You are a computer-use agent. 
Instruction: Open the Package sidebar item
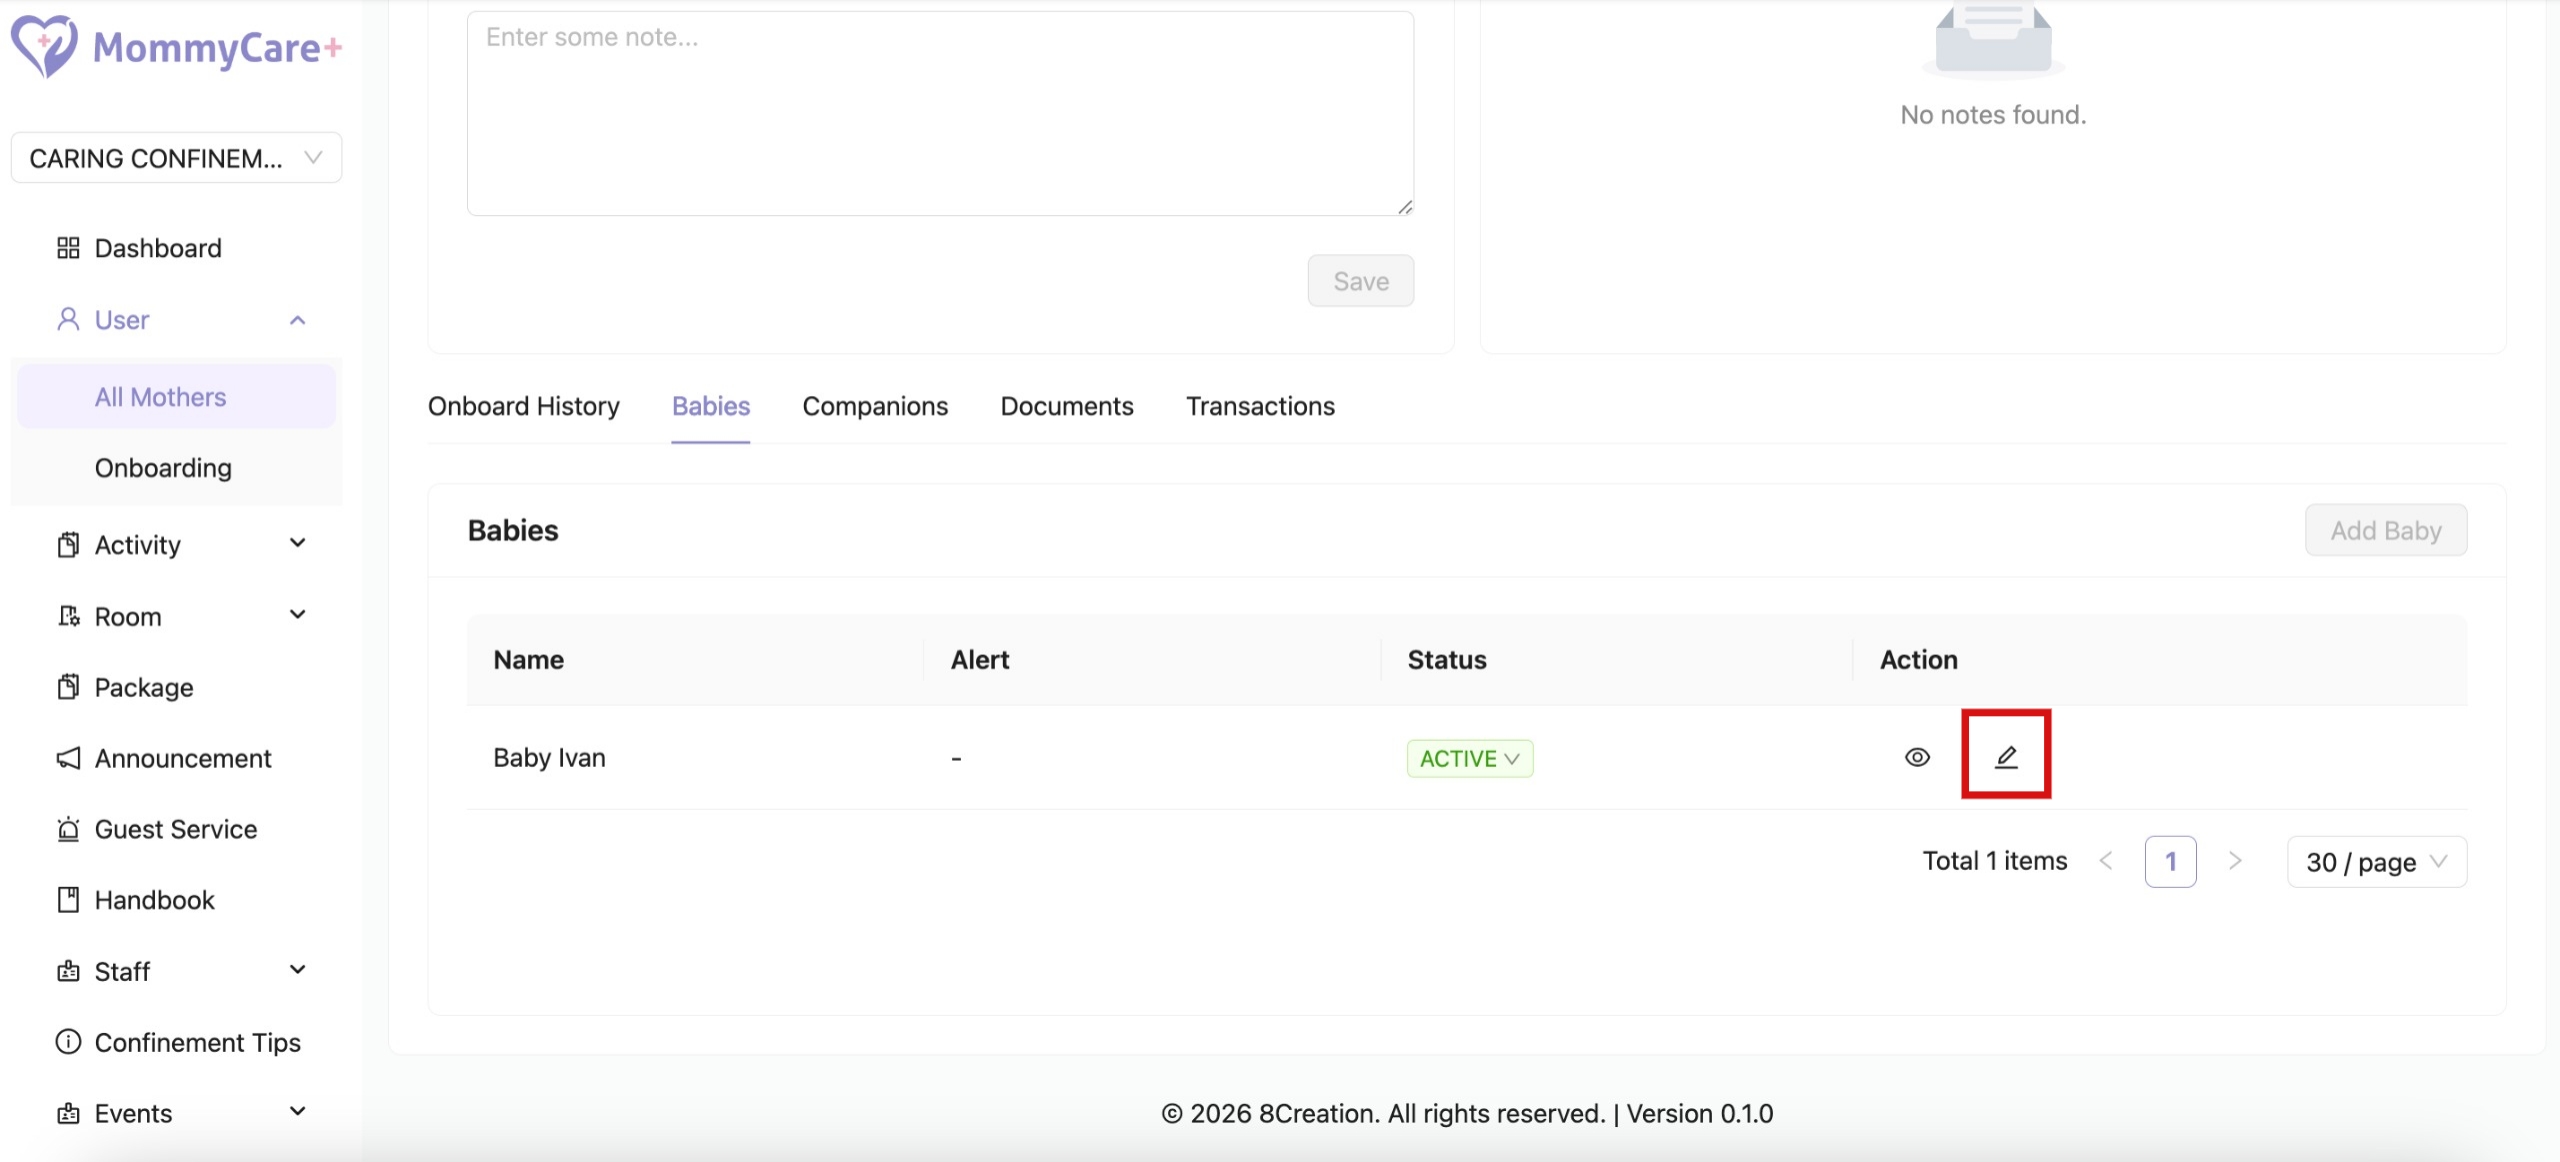click(x=143, y=687)
